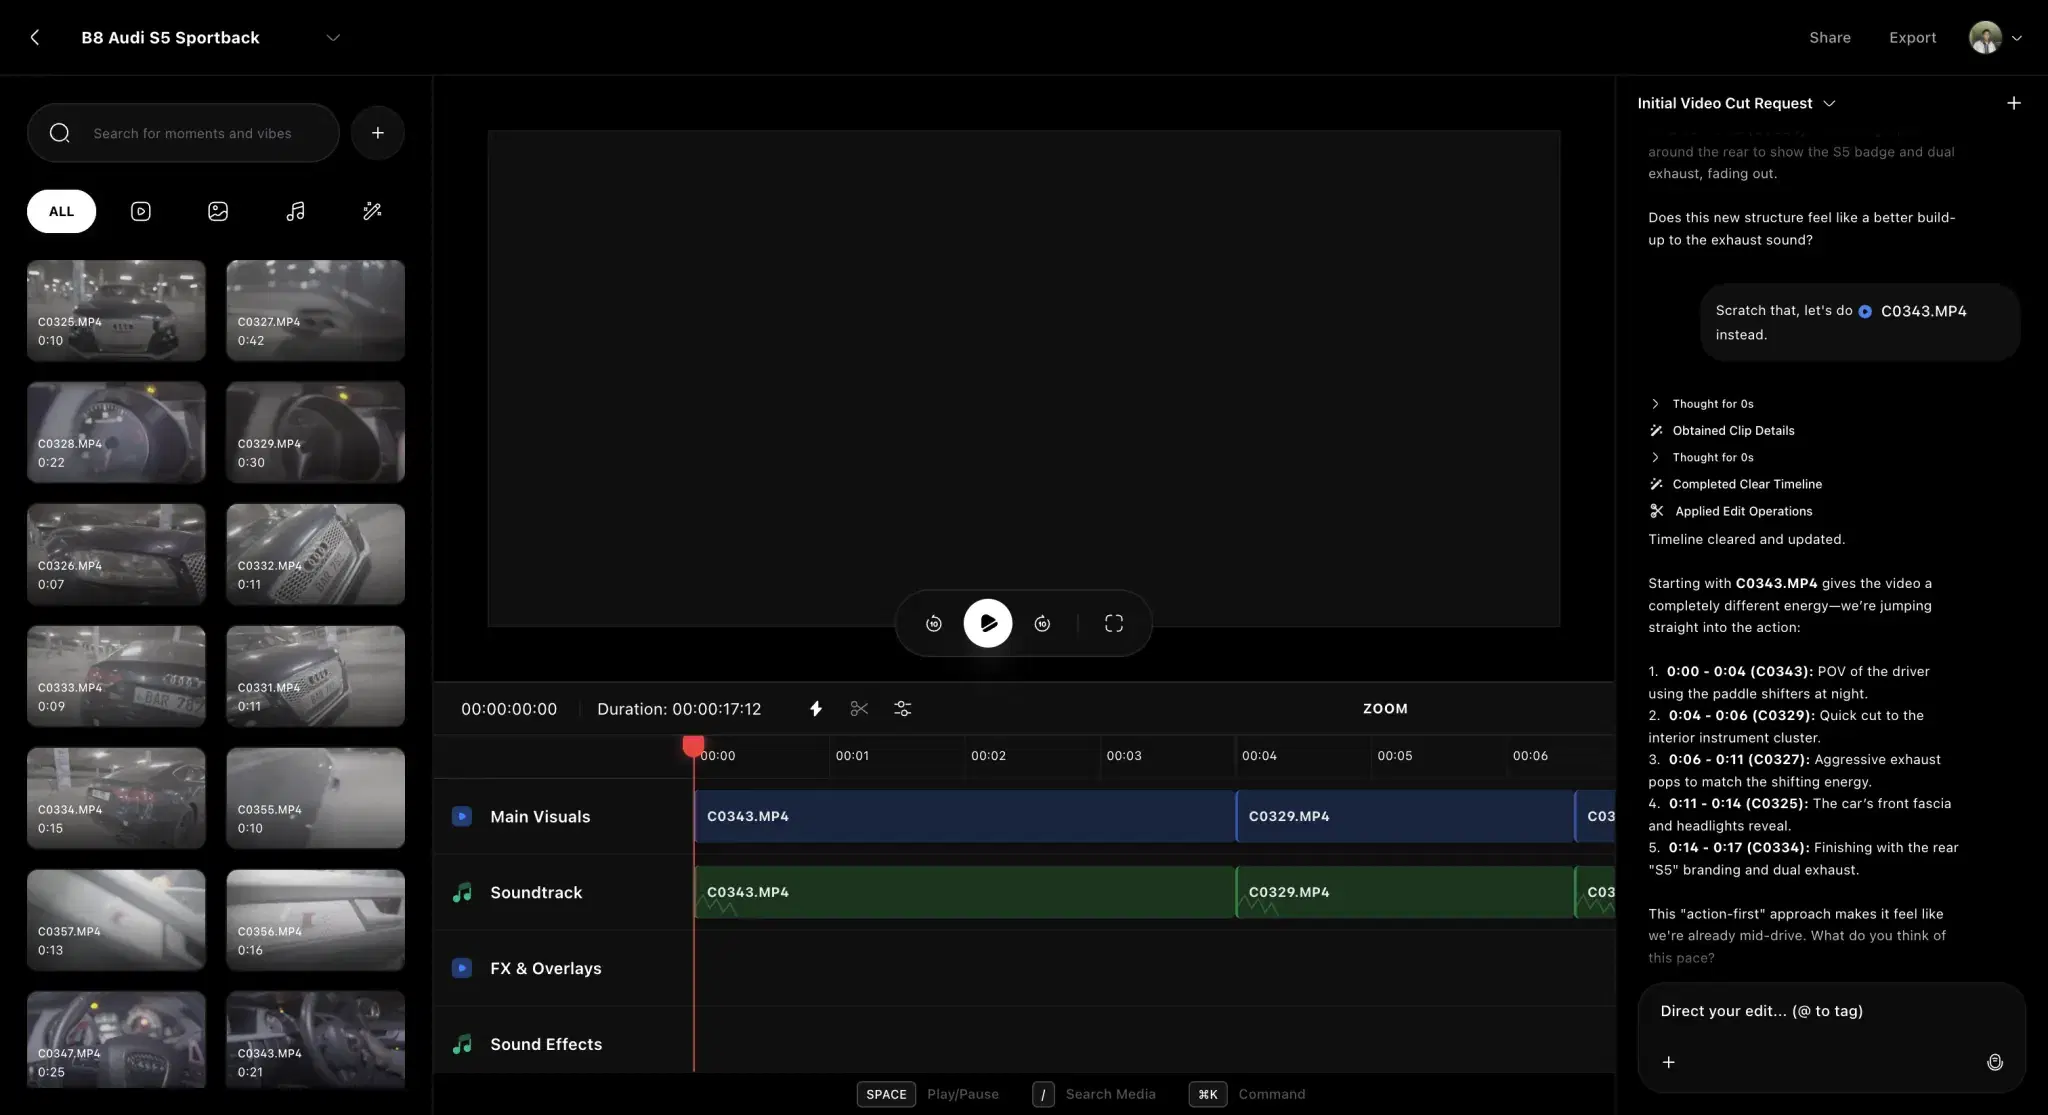This screenshot has width=2048, height=1115.
Task: Toggle the Soundtrack track music icon
Action: pos(462,892)
